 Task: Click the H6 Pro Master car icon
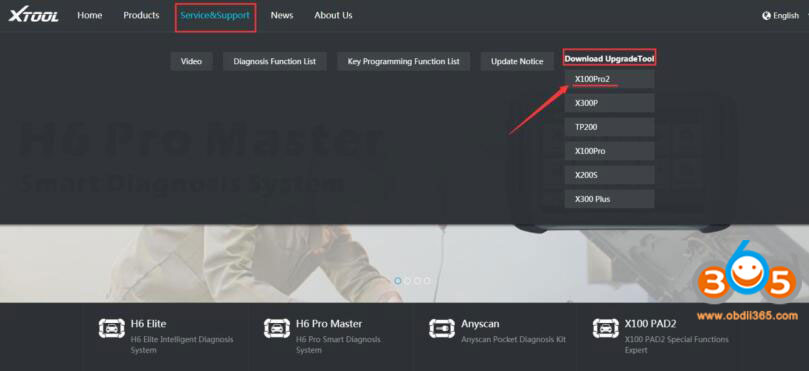(x=277, y=328)
